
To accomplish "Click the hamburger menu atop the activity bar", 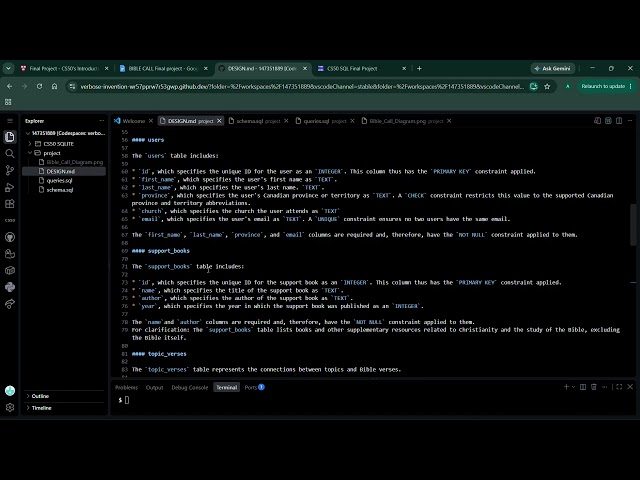I will (10, 121).
